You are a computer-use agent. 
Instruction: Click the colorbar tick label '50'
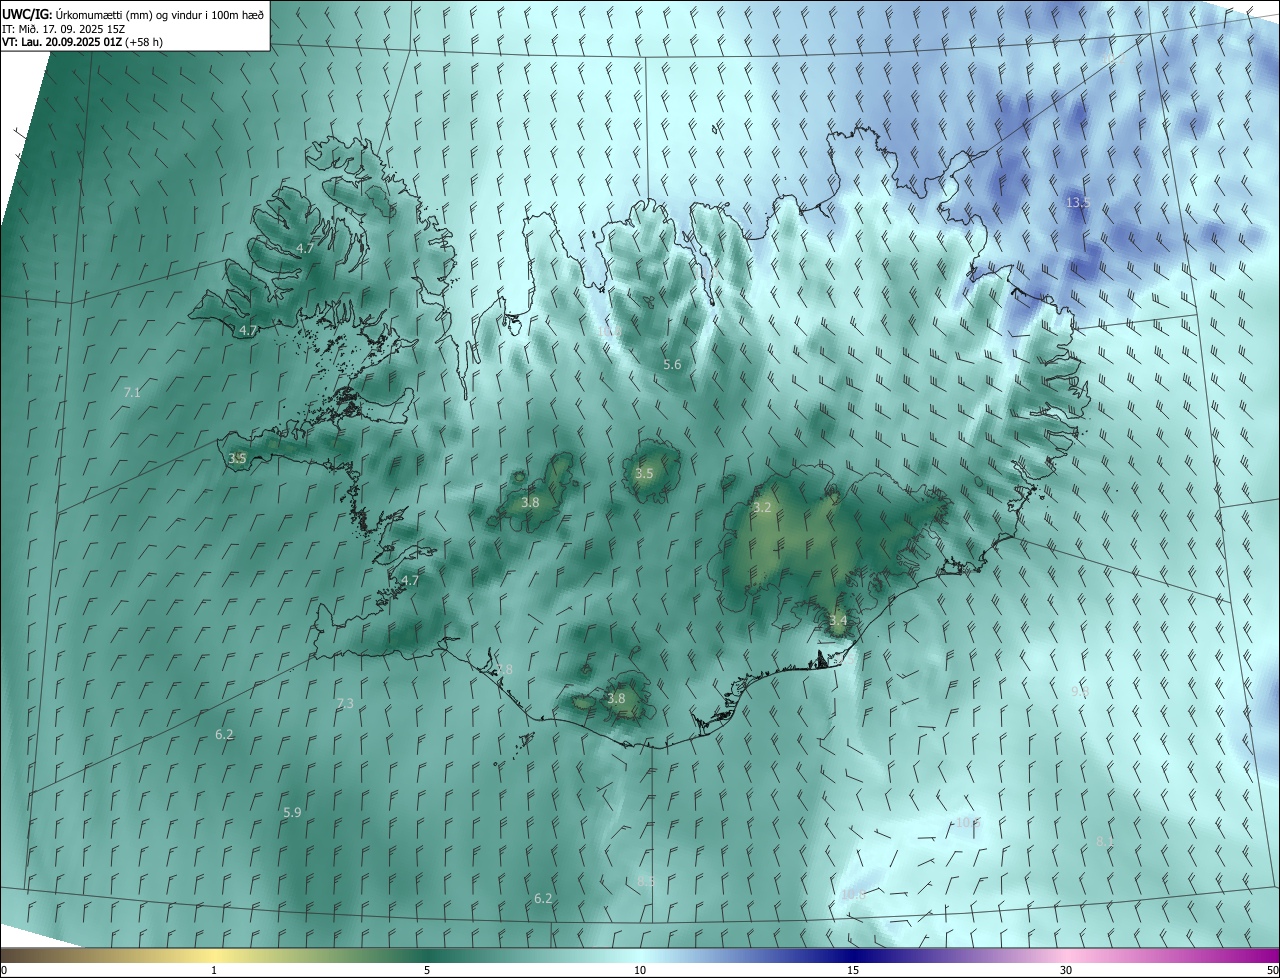pyautogui.click(x=1272, y=971)
